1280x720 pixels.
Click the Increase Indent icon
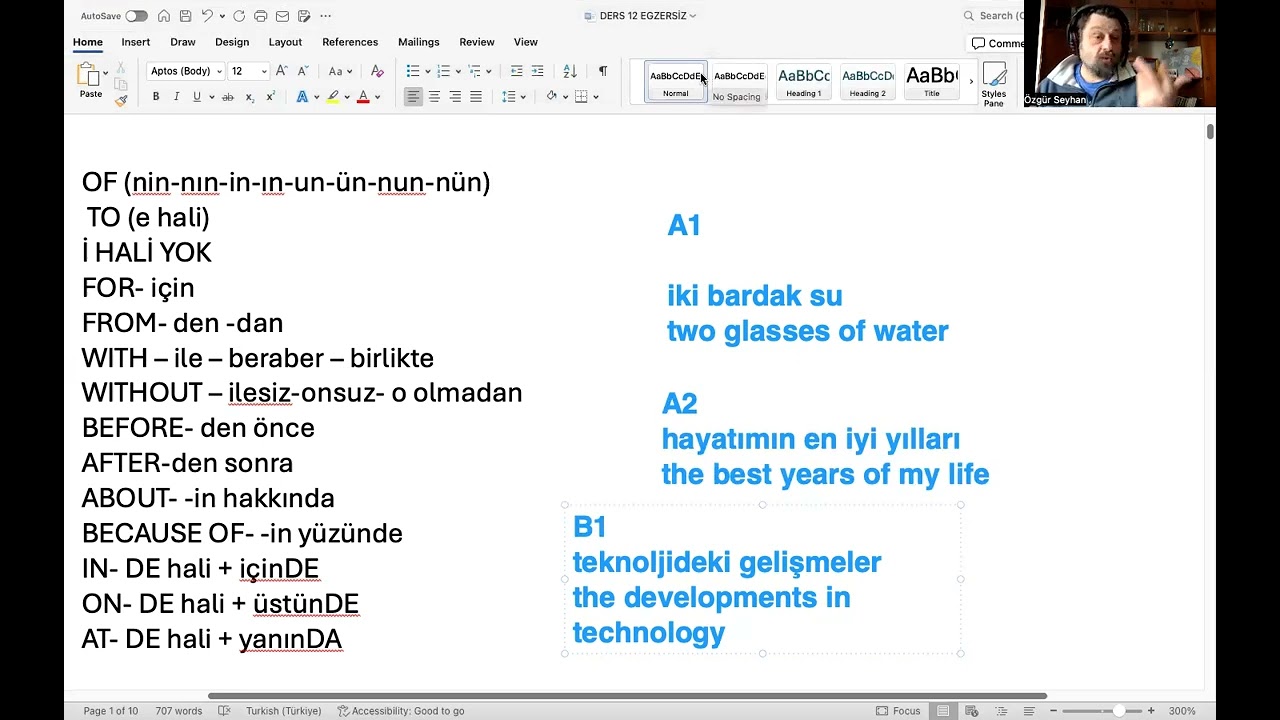(537, 71)
